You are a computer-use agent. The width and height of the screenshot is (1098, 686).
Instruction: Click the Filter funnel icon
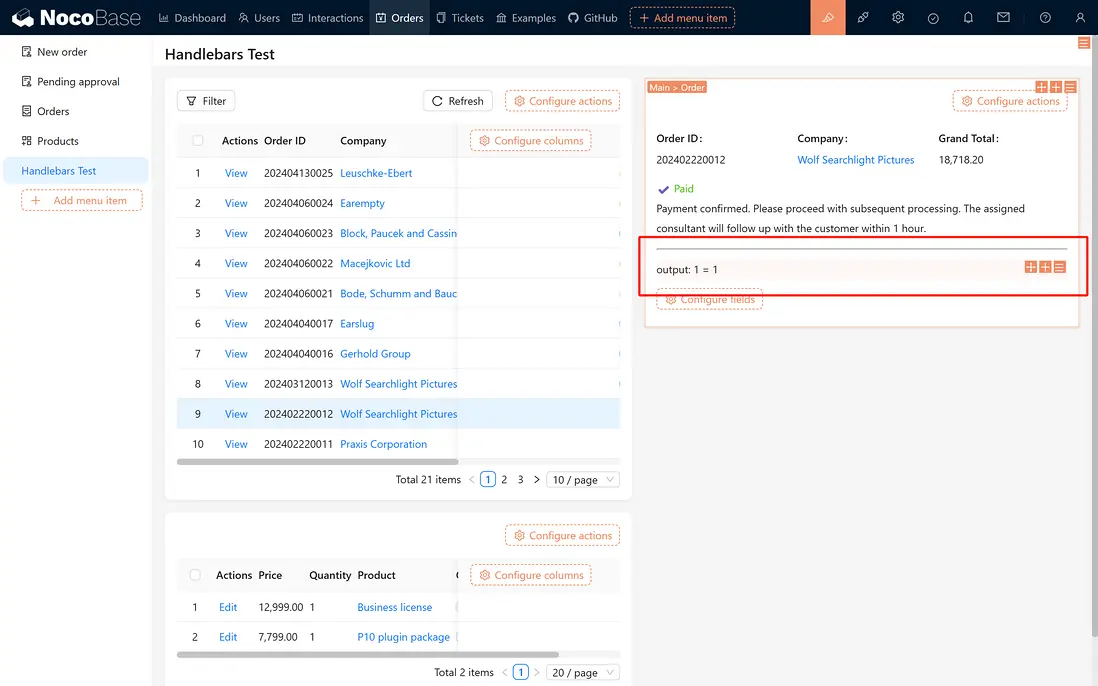click(x=191, y=101)
